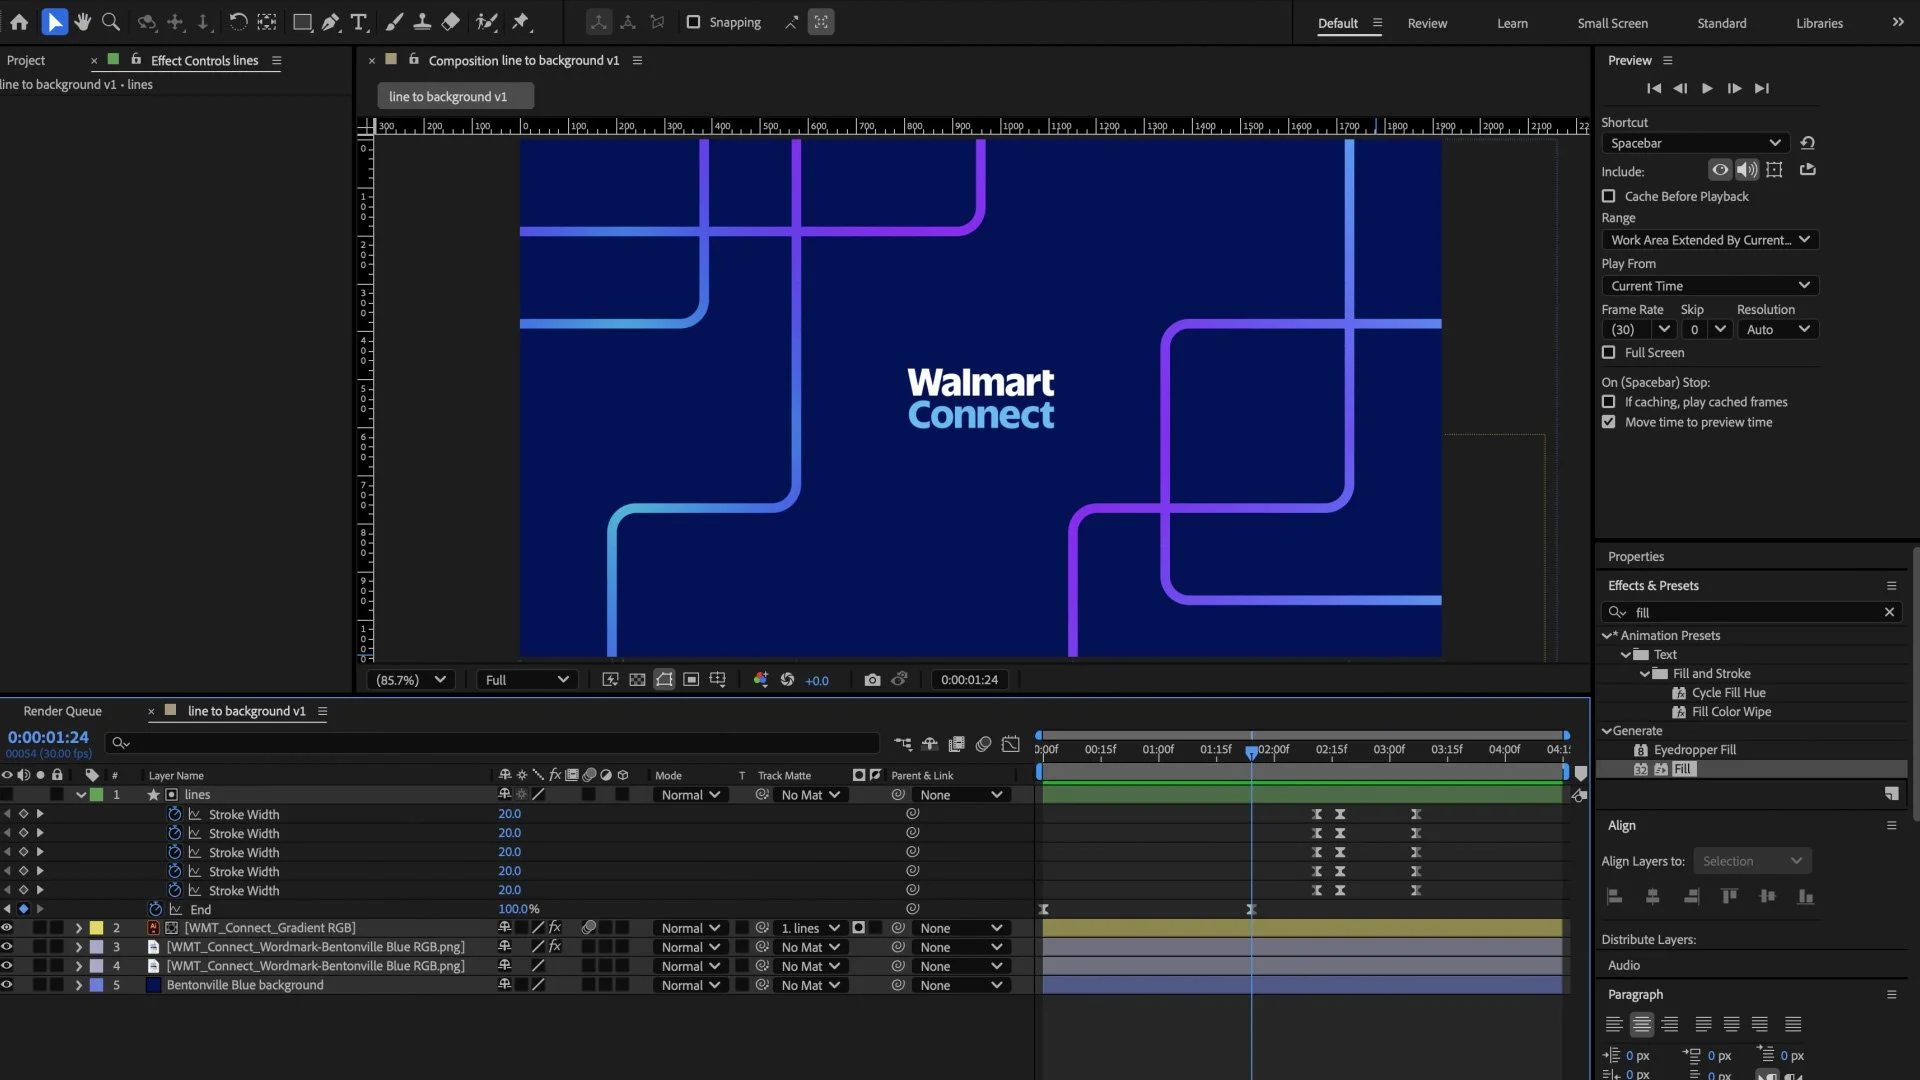Viewport: 1920px width, 1080px height.
Task: Click the Bentonville Blue layer color swatch
Action: click(97, 985)
